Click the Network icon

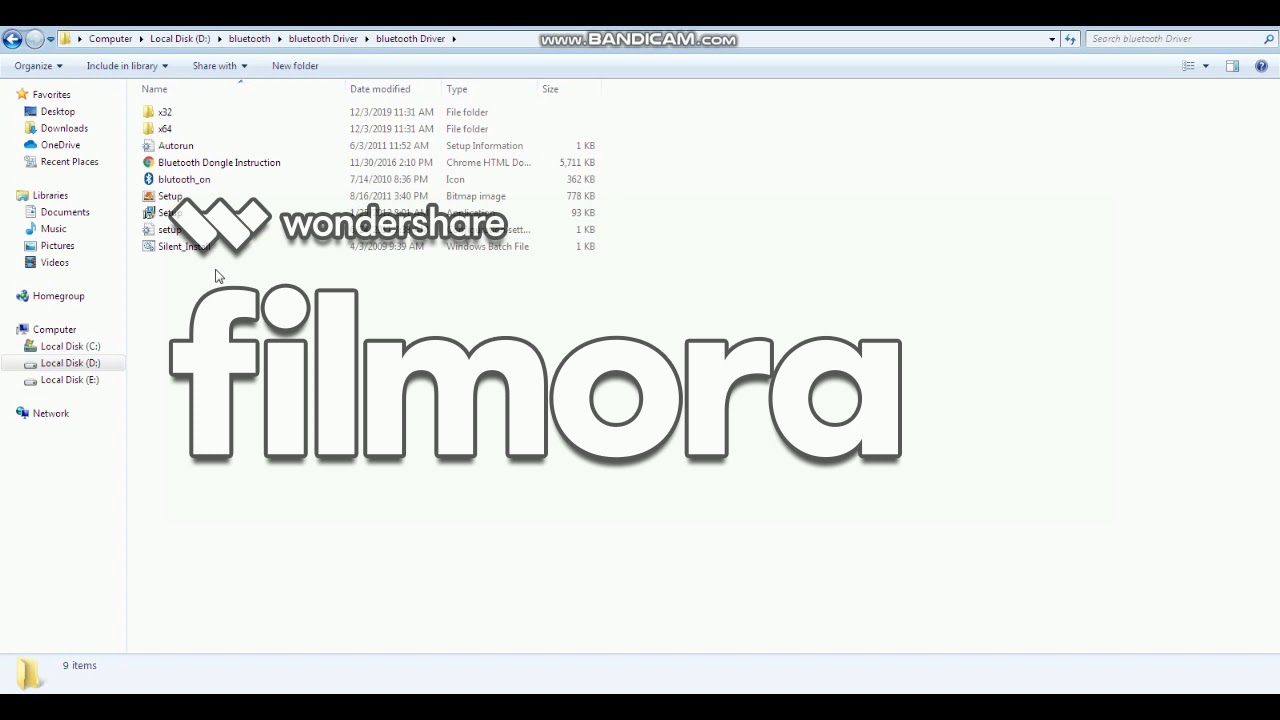(x=22, y=413)
